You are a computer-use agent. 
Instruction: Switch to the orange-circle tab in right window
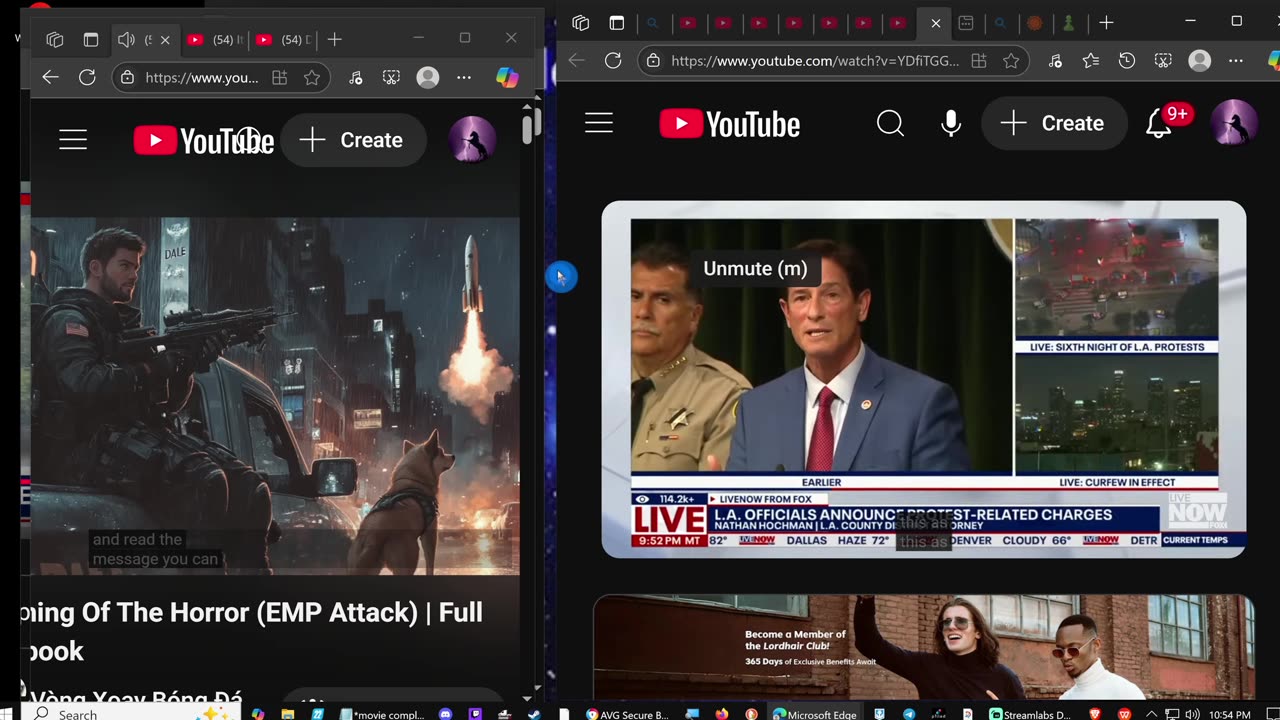pyautogui.click(x=1035, y=23)
